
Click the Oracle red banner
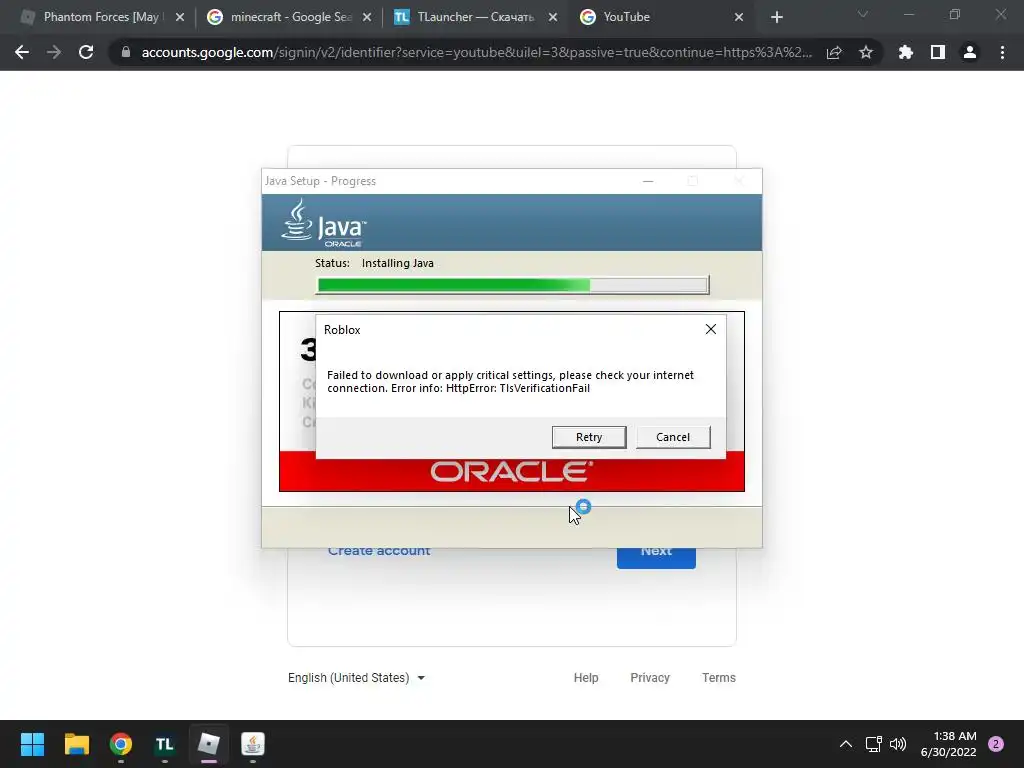click(x=511, y=472)
